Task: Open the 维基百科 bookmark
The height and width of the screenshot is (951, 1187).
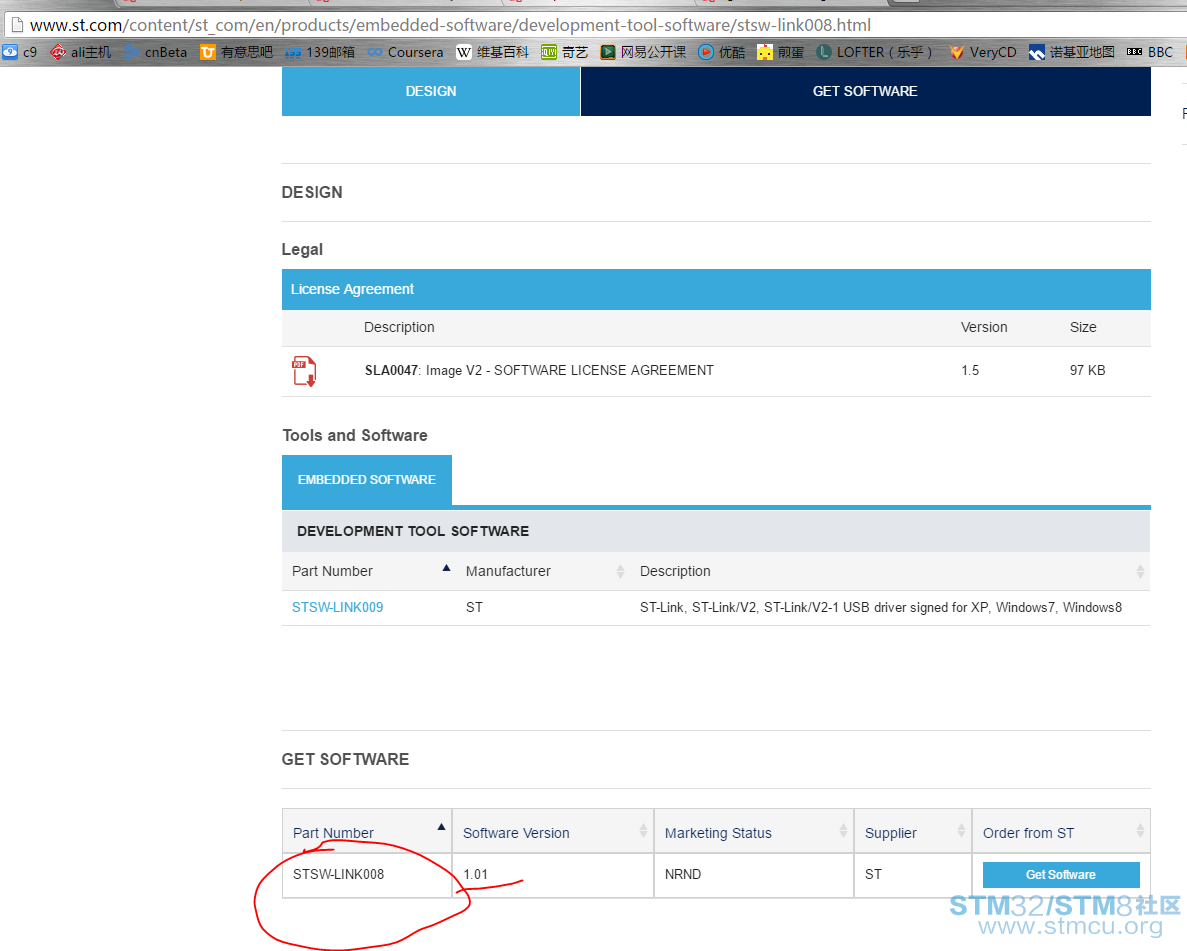Action: tap(493, 52)
